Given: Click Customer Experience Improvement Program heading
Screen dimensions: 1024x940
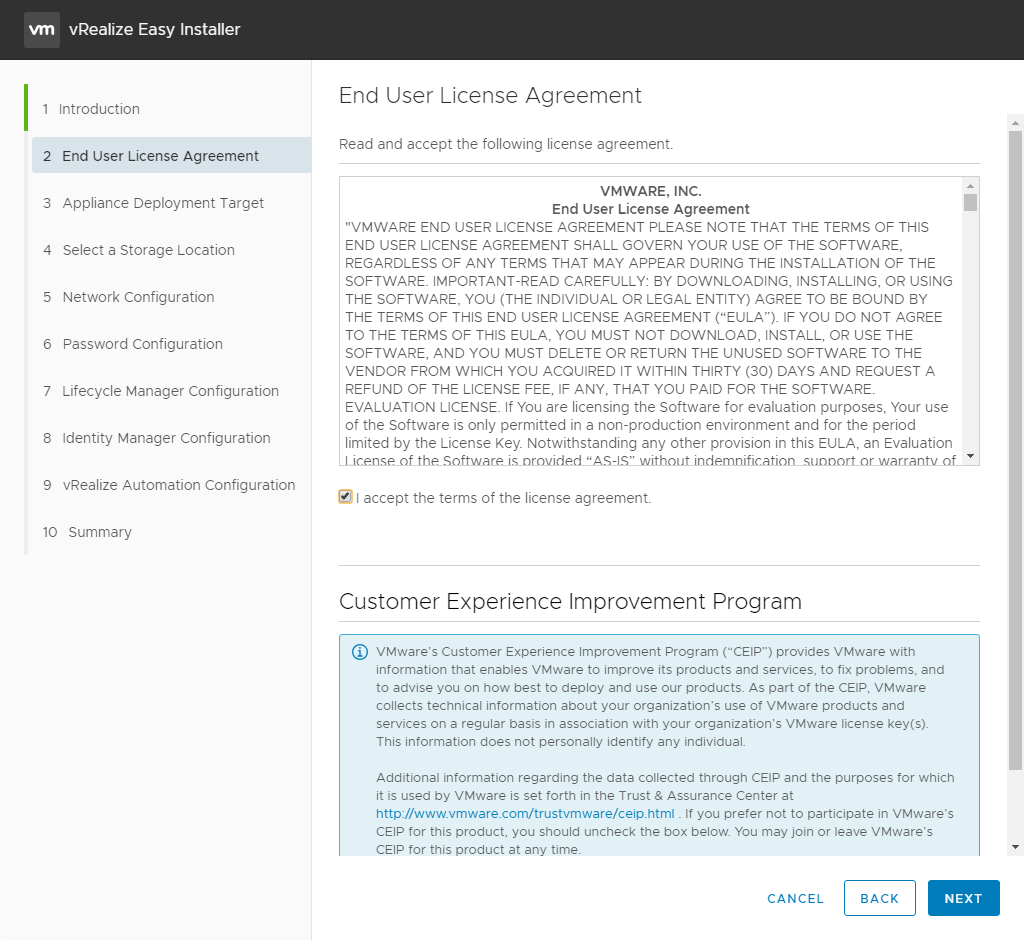Looking at the screenshot, I should [x=570, y=601].
